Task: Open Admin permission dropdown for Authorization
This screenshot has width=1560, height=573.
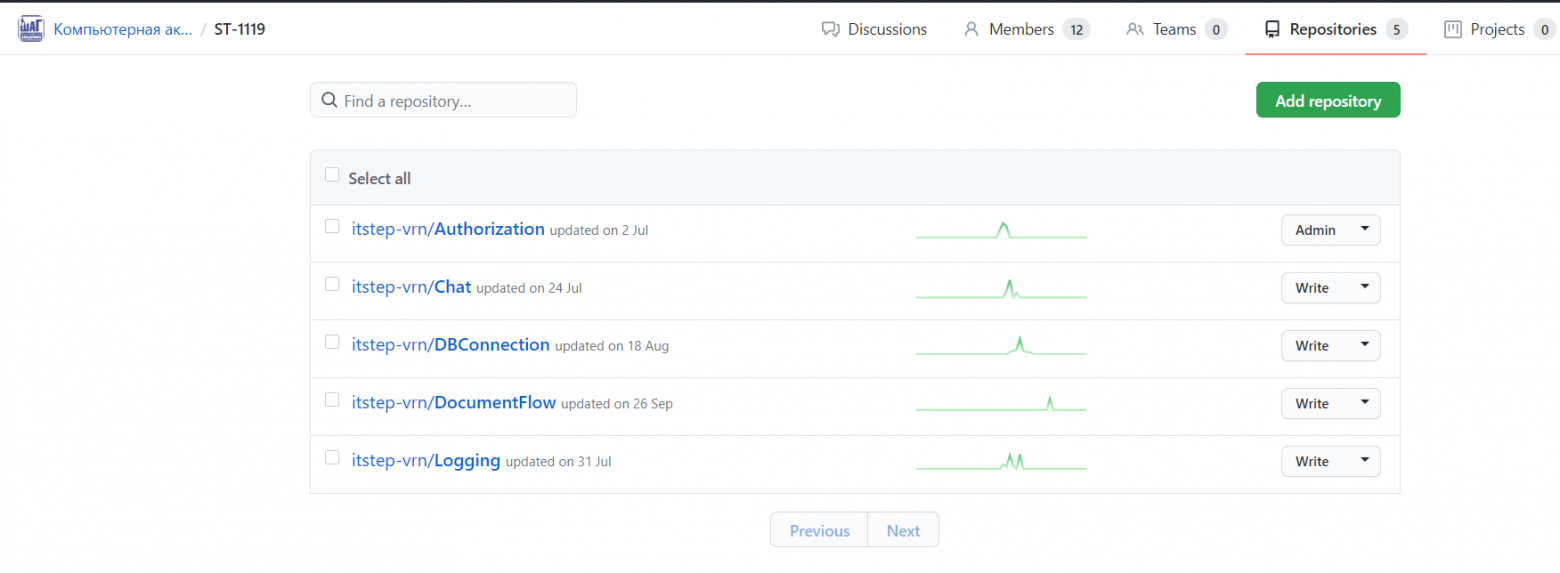Action: click(1331, 230)
